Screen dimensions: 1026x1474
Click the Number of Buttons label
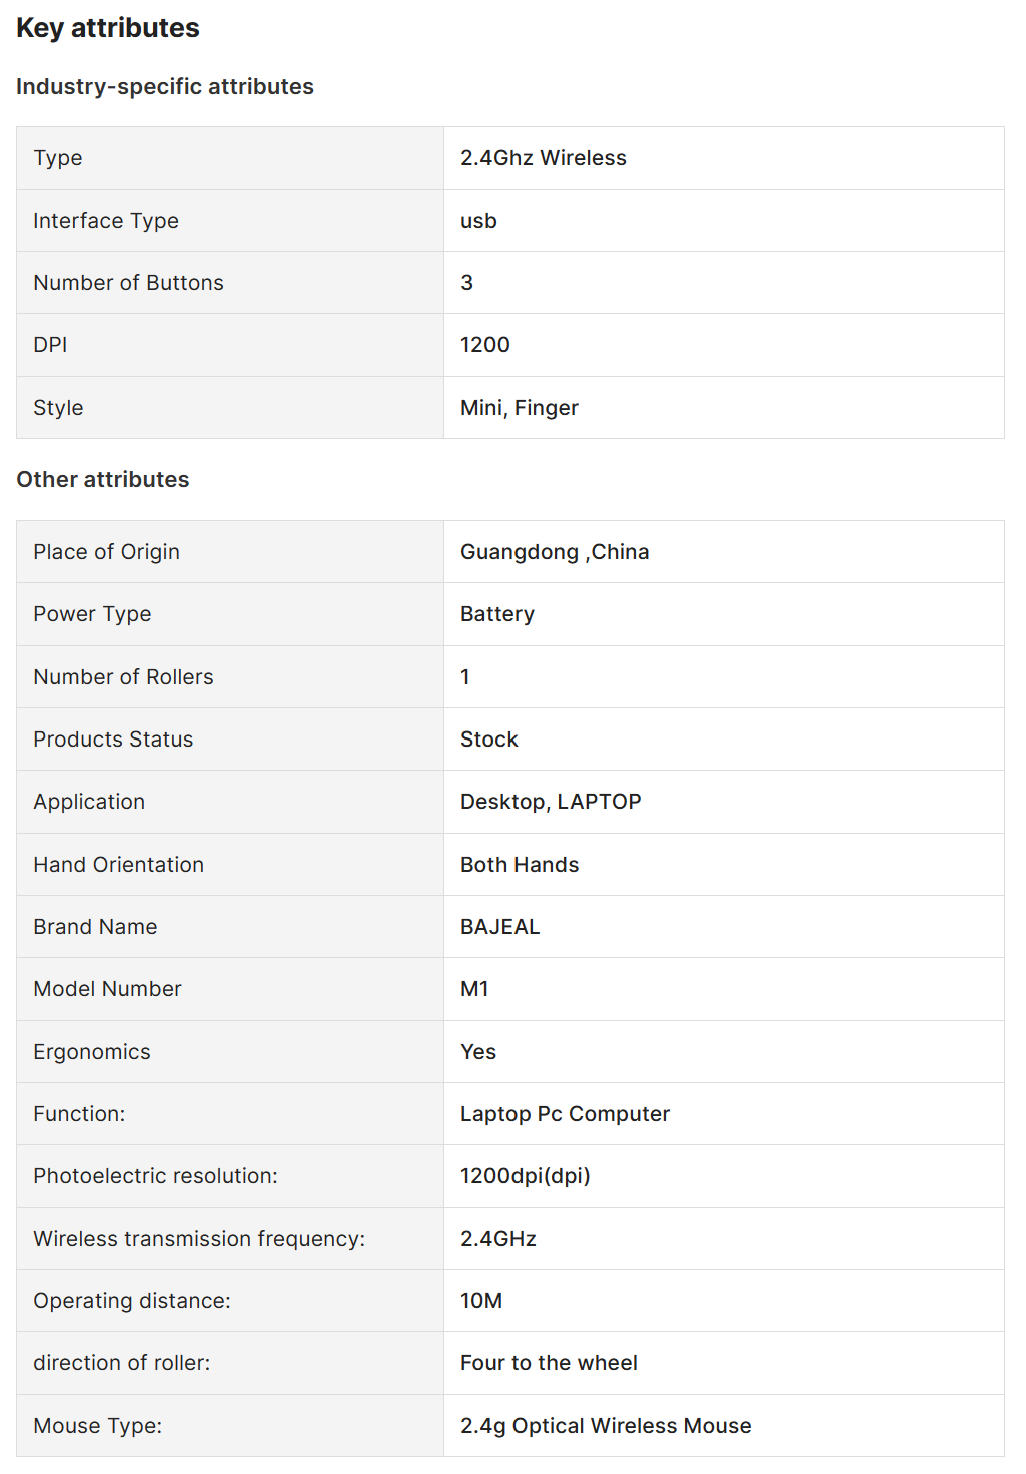coord(128,283)
